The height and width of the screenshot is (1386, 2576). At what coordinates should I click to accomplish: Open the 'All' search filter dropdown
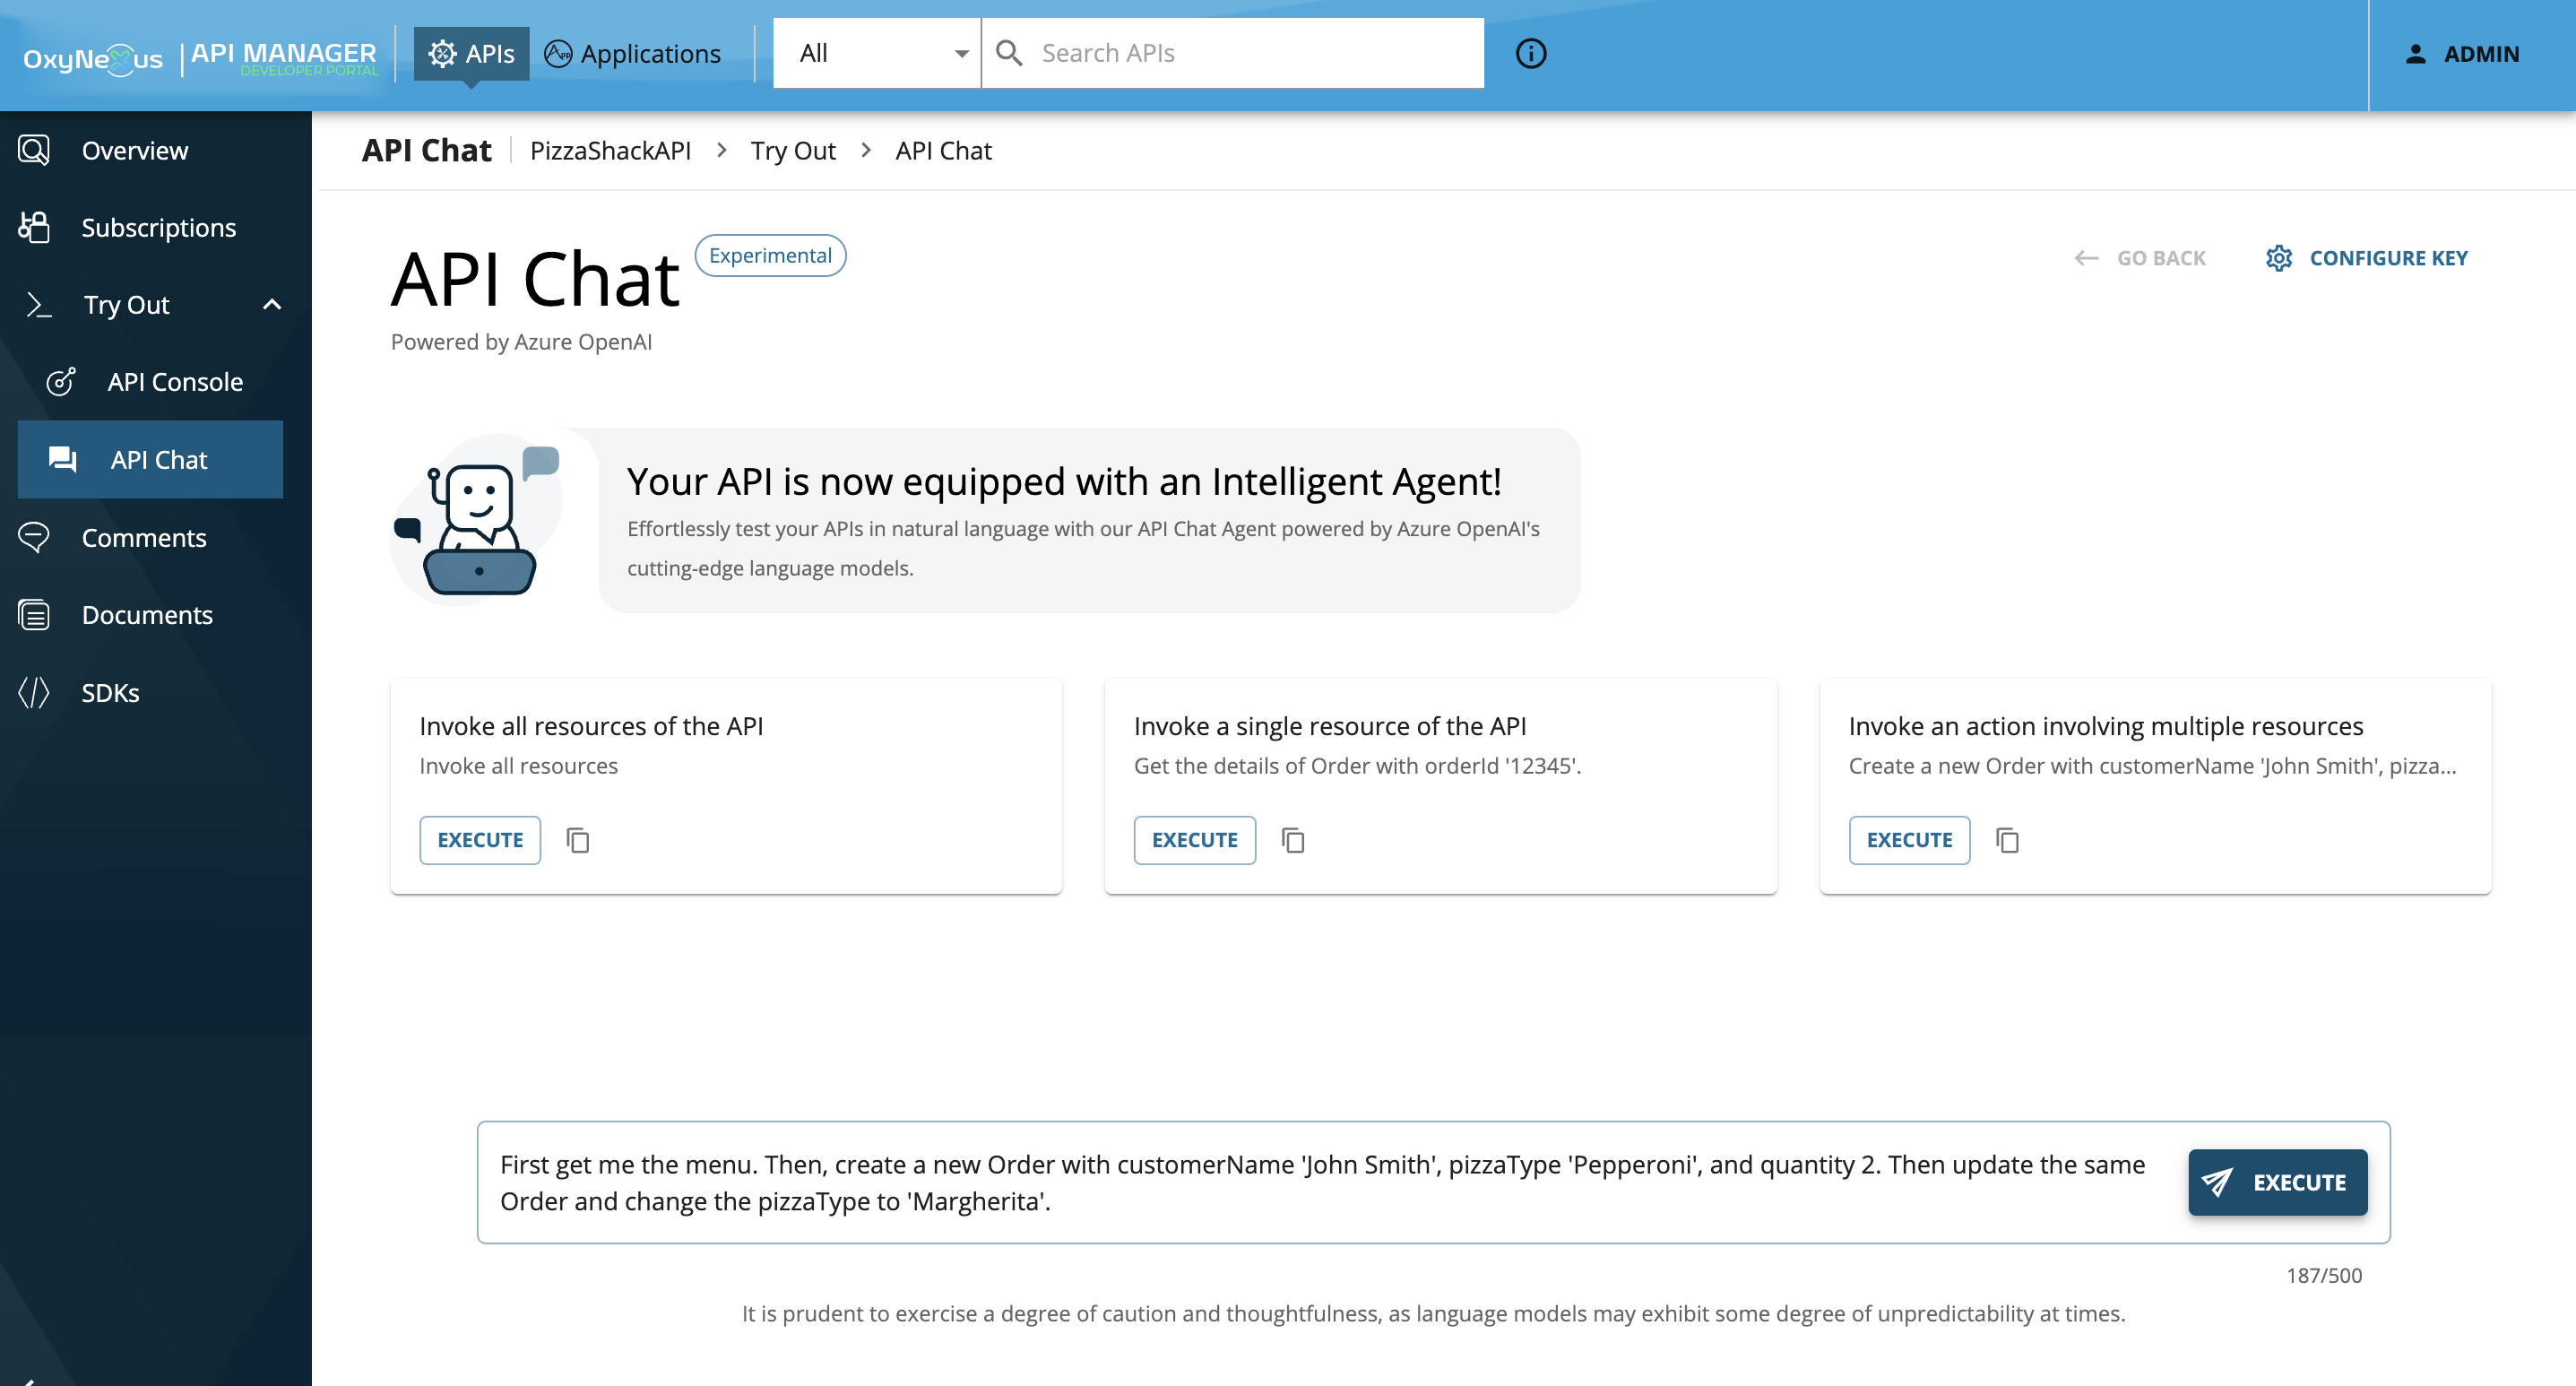(x=876, y=53)
